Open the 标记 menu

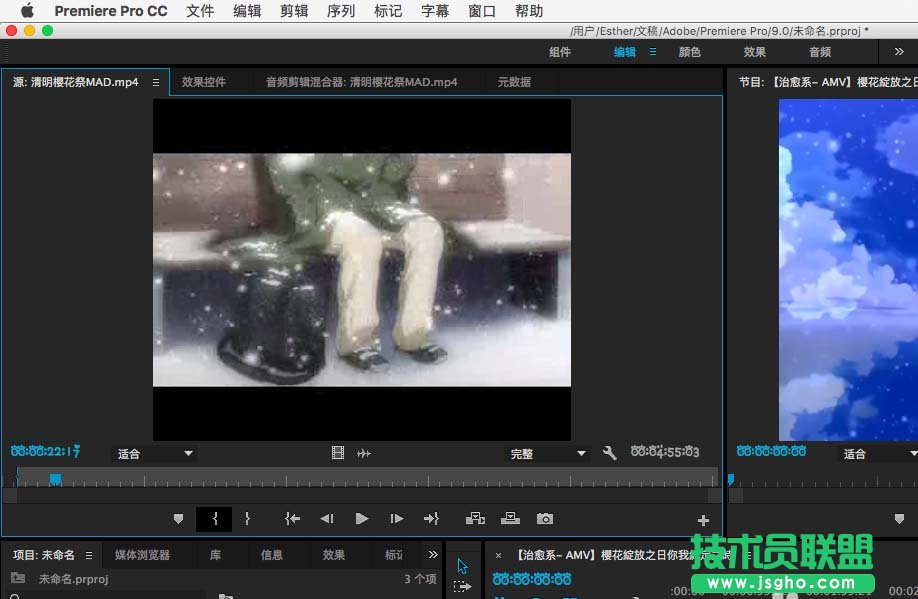[388, 11]
